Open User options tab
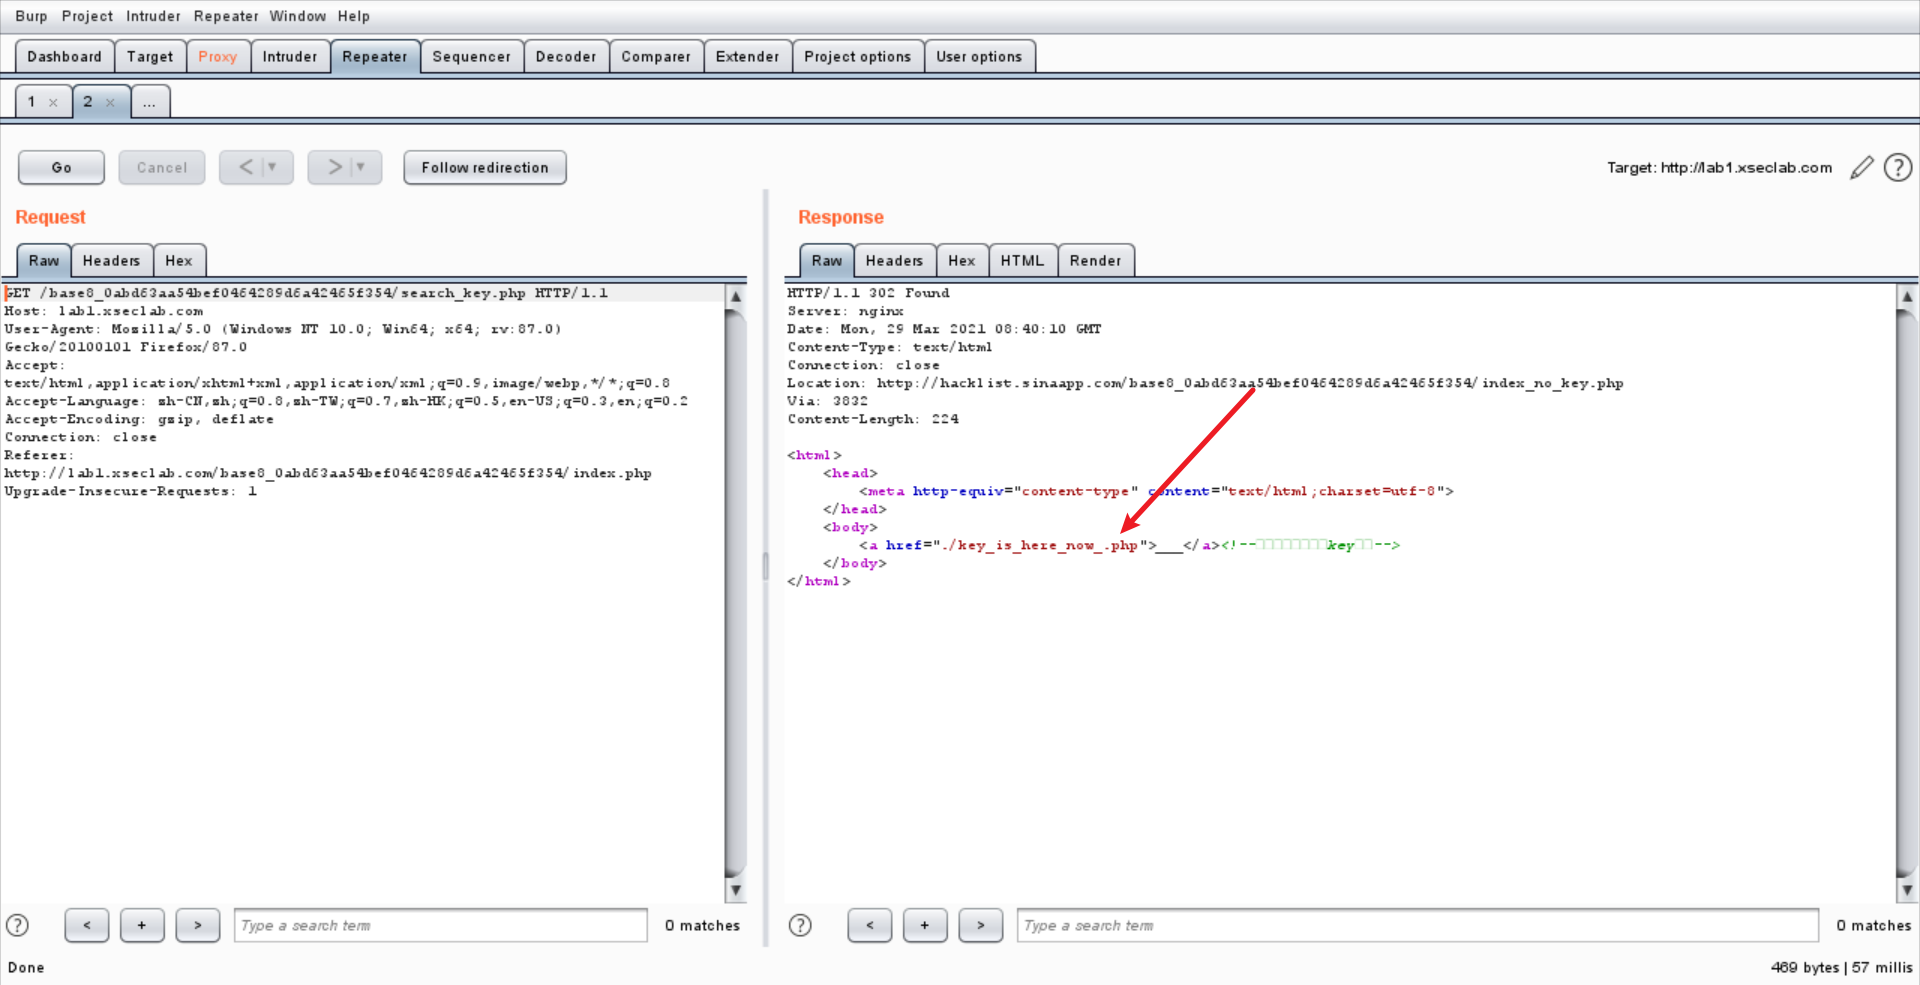1920x985 pixels. click(x=979, y=56)
